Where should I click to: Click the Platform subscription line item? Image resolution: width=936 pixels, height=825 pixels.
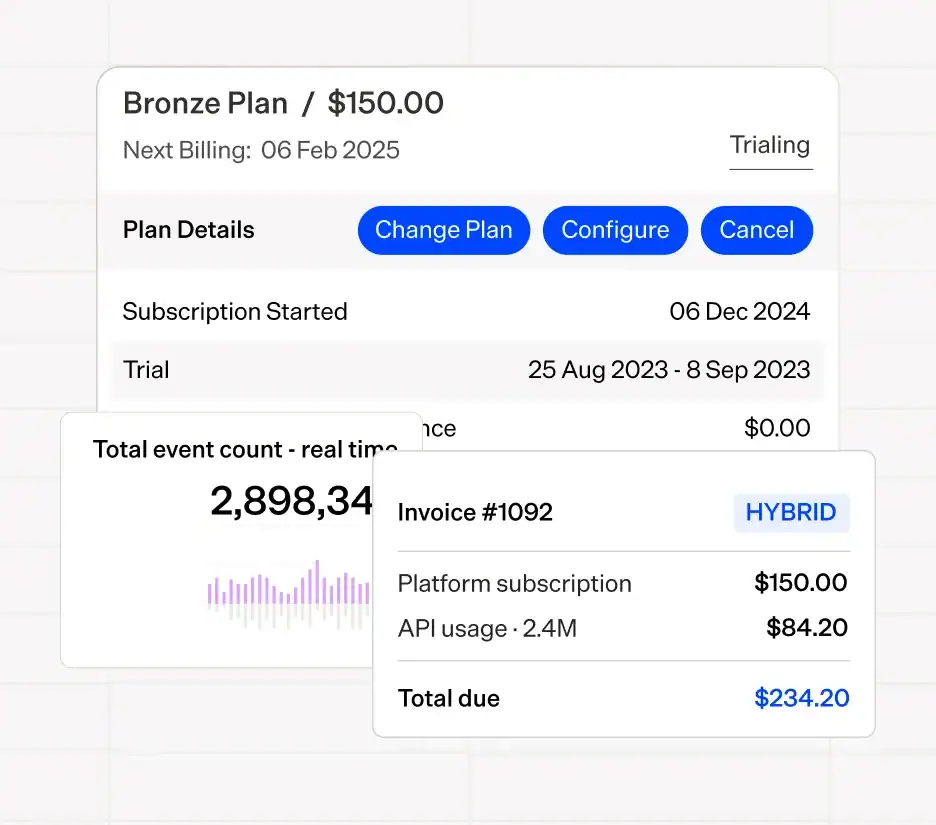pos(515,583)
